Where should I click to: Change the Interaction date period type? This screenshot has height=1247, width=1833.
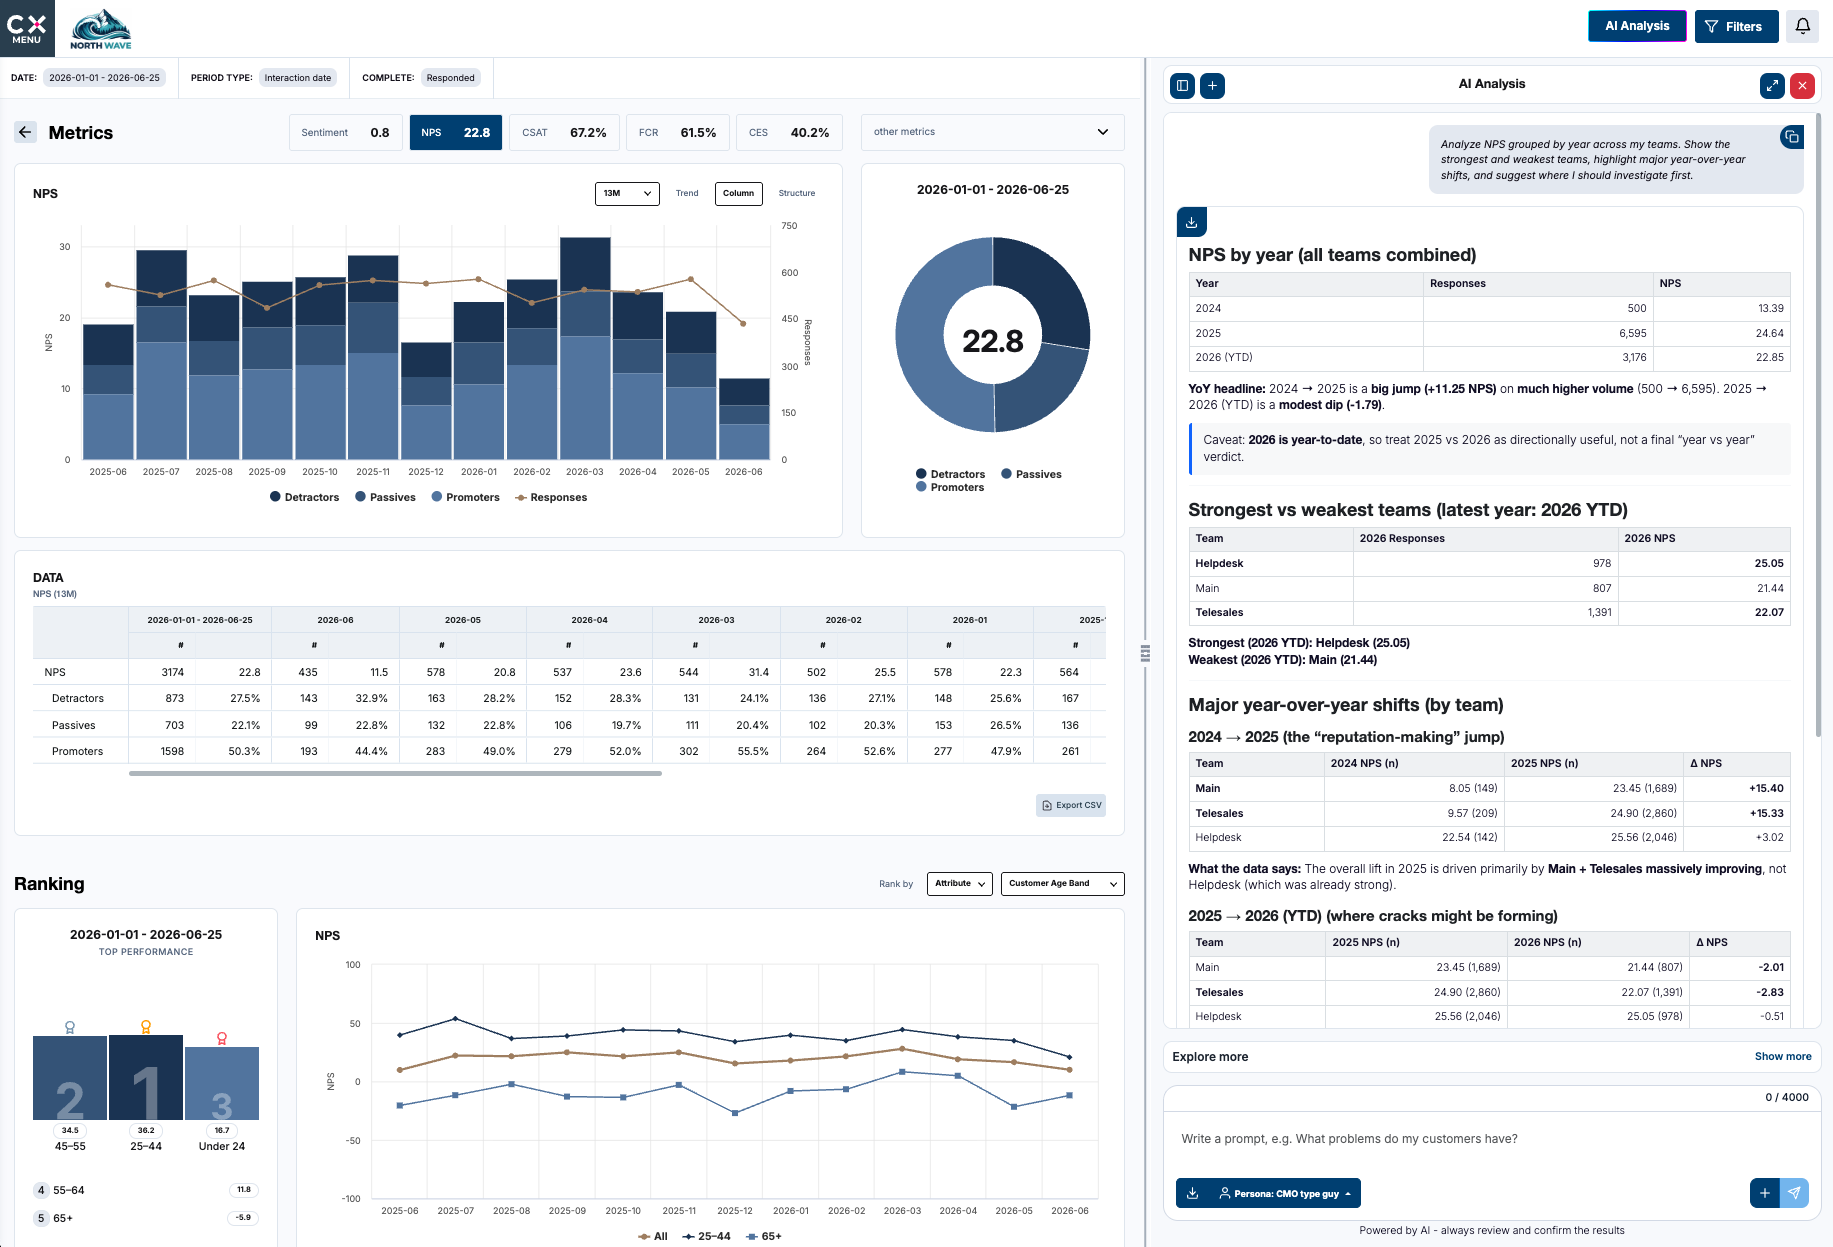point(297,78)
